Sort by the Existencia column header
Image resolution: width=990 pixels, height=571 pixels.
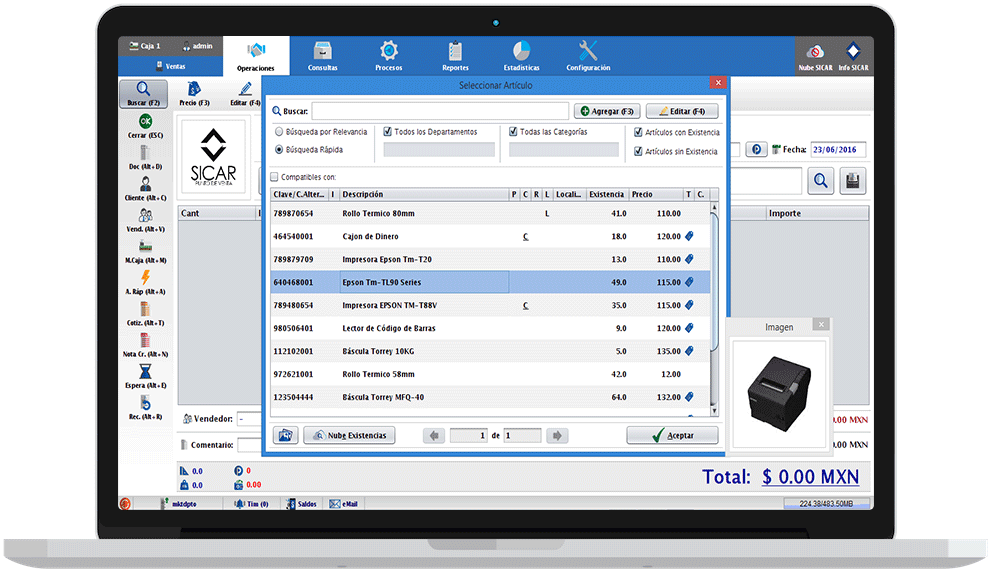coord(608,195)
